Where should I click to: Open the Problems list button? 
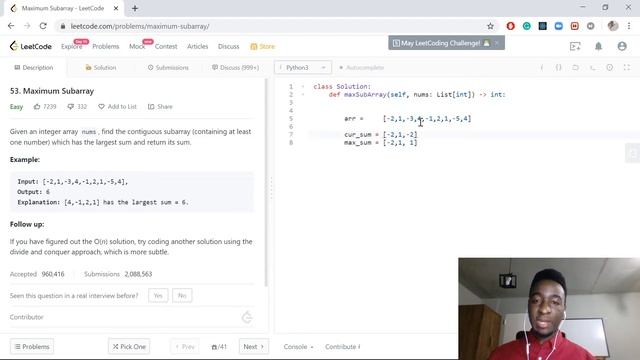tap(32, 347)
